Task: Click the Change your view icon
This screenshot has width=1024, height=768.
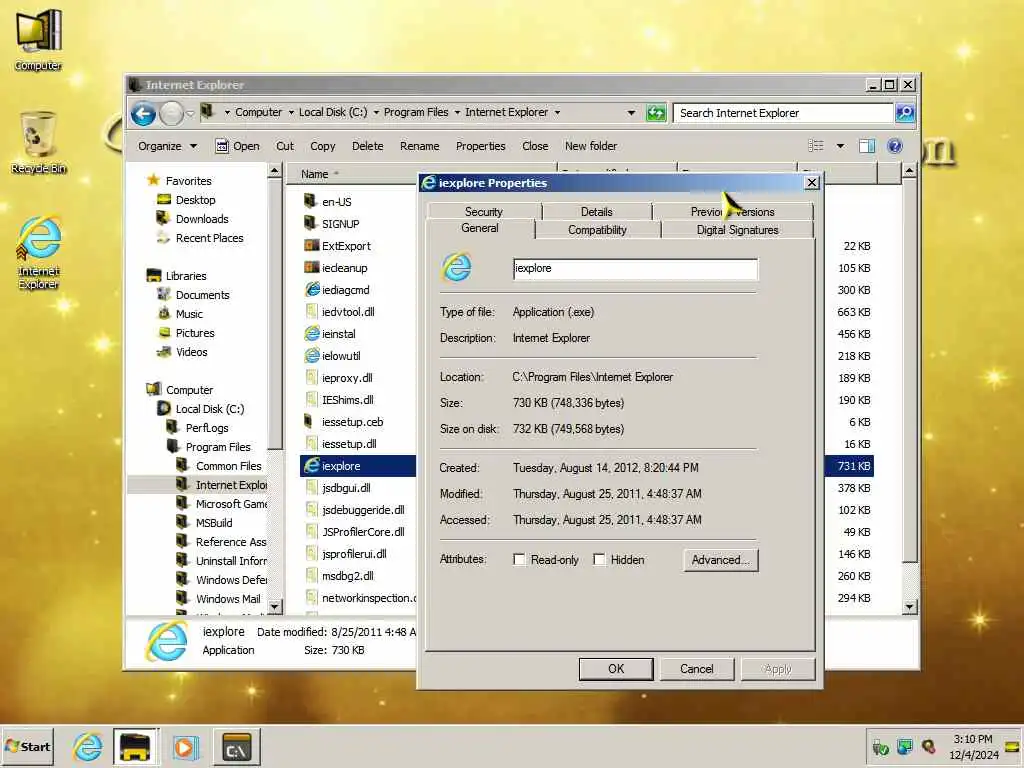Action: point(816,146)
